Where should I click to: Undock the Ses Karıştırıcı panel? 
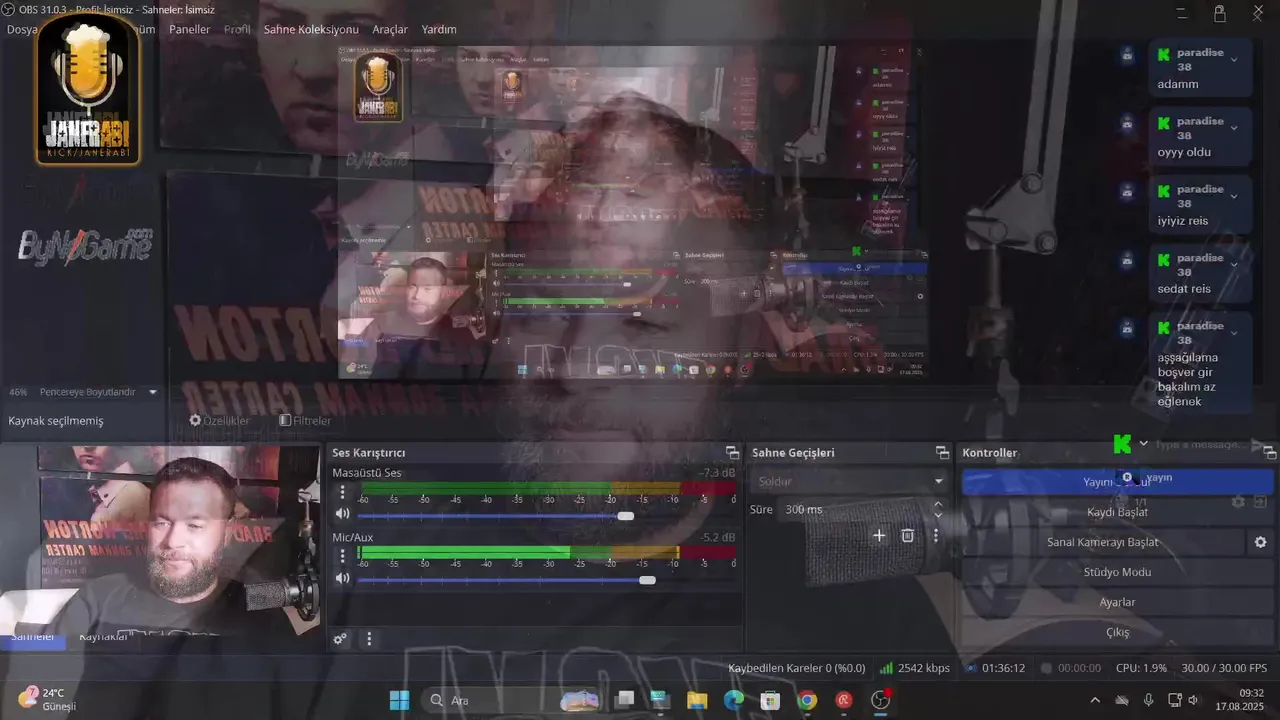732,453
